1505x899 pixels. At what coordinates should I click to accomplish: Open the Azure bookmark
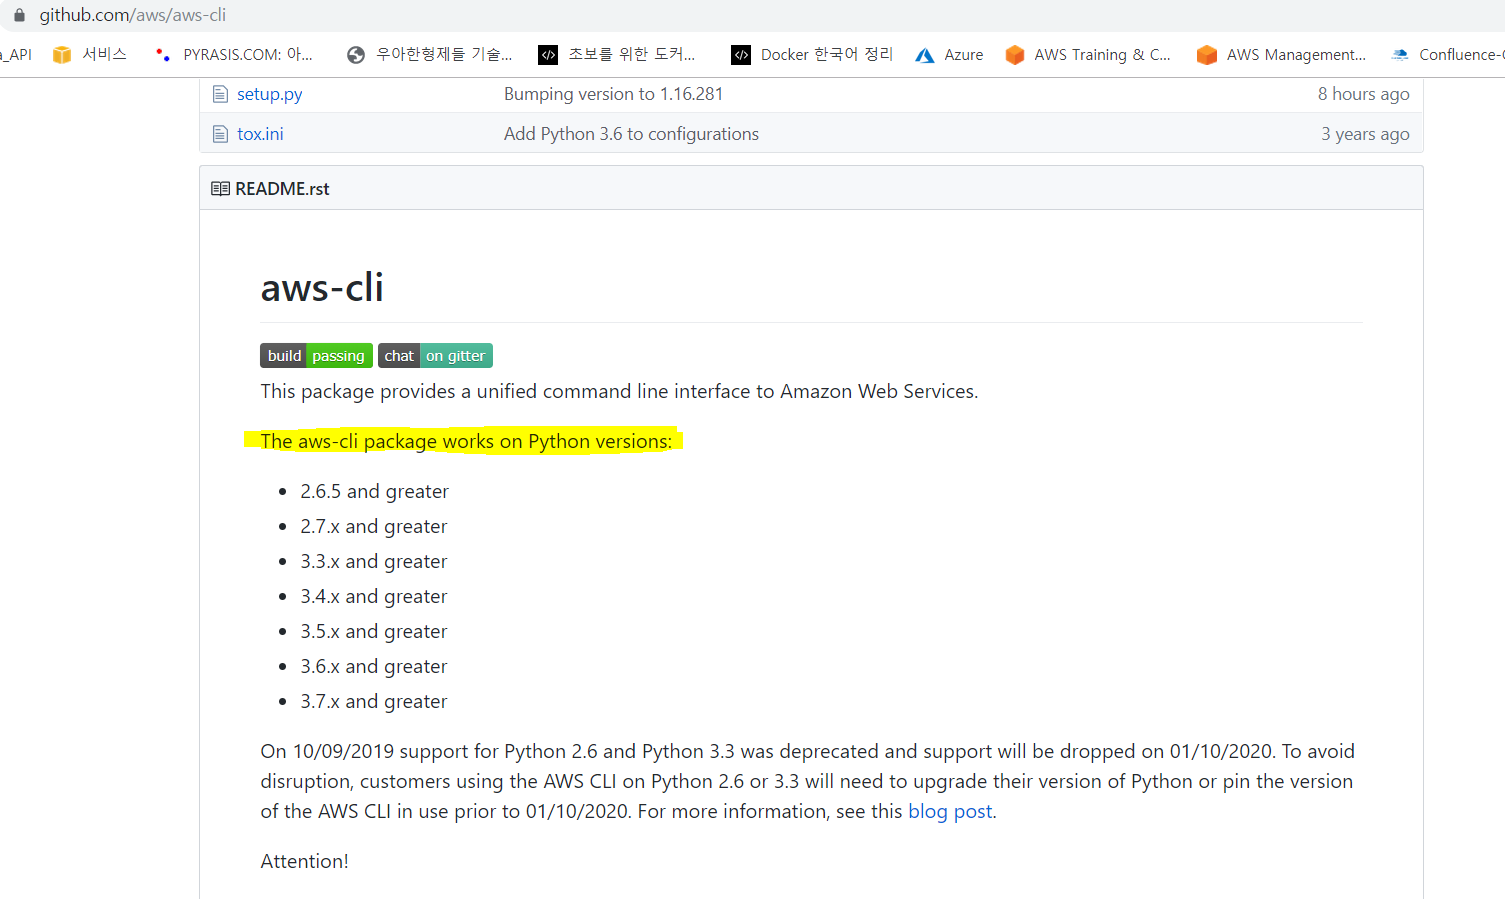coord(949,55)
